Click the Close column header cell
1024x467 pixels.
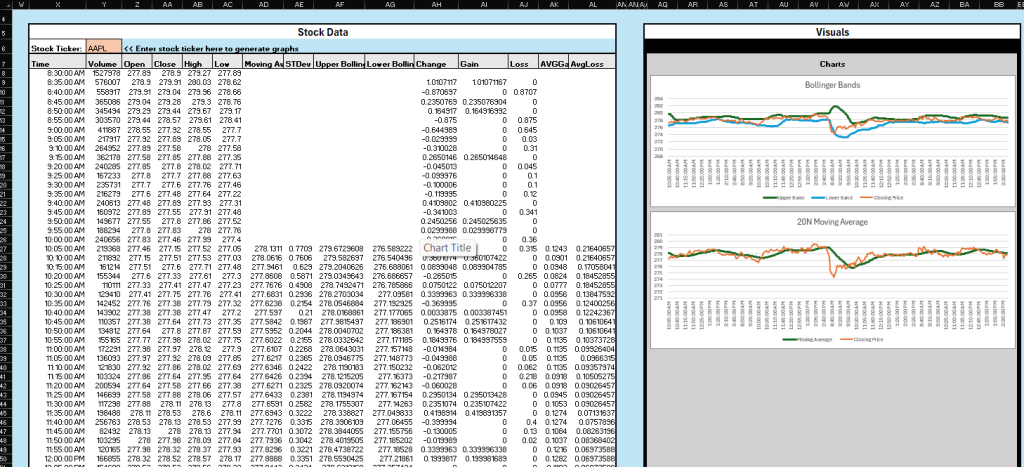point(165,63)
